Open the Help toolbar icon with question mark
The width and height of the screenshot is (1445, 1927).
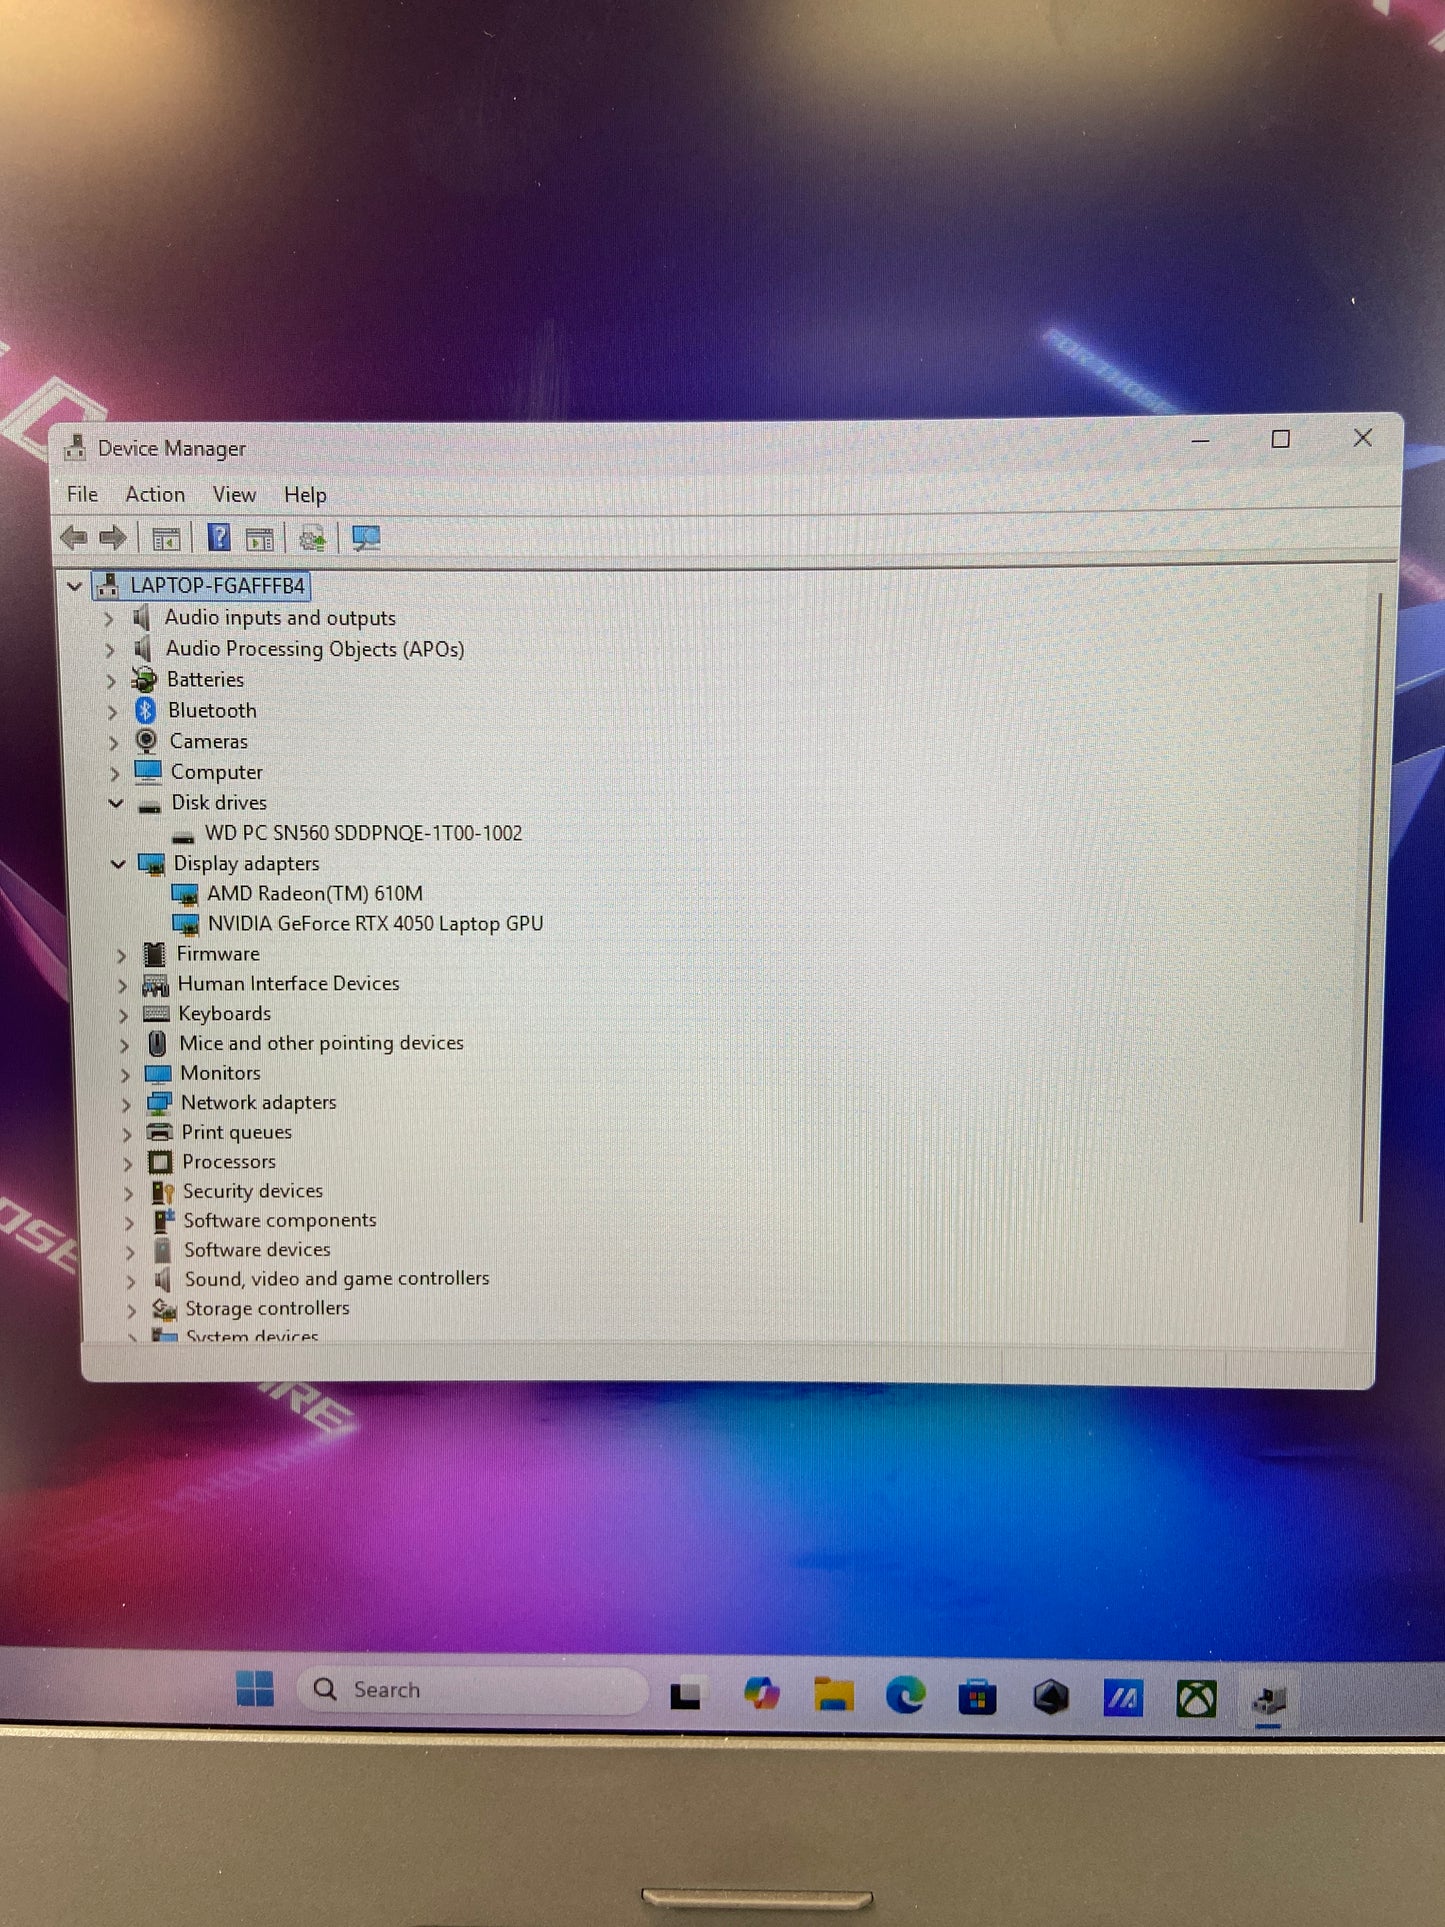click(219, 538)
